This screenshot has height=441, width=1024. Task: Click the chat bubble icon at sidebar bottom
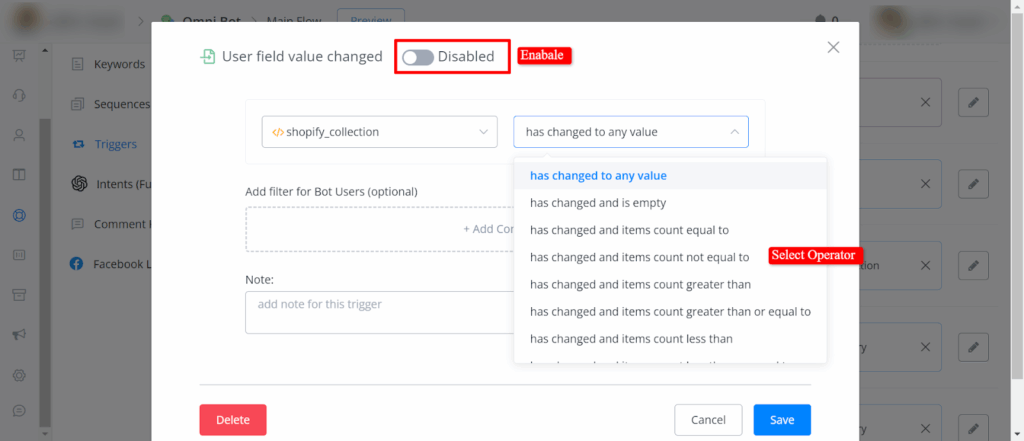18,411
